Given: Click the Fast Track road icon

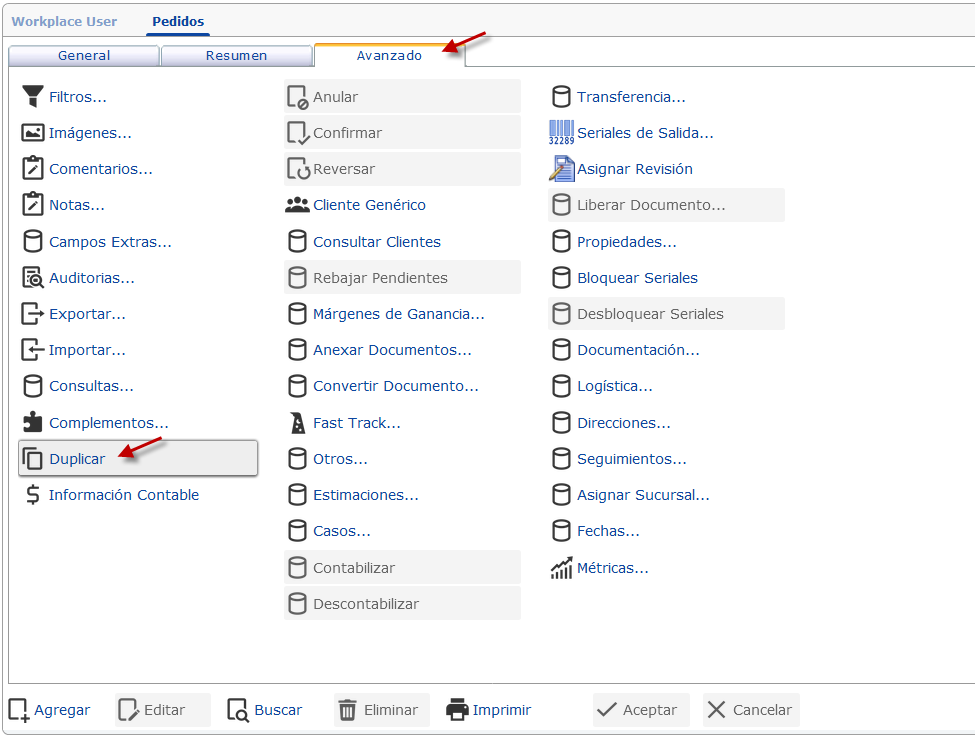Looking at the screenshot, I should [298, 423].
